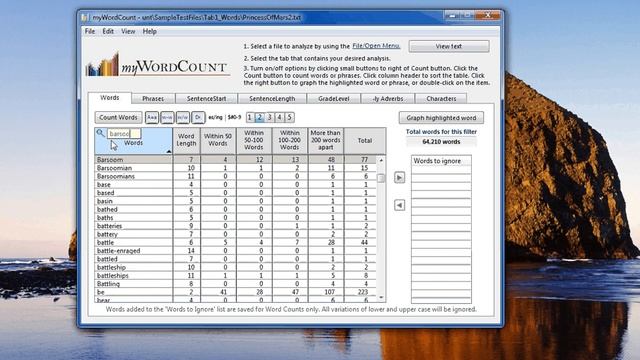Toggle the es/ing suffix option

(216, 118)
